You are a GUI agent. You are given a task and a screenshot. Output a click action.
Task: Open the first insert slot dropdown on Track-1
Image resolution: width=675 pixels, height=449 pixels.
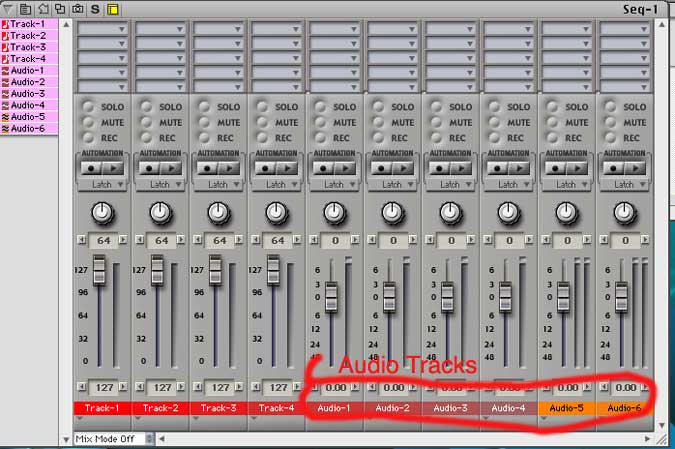tap(101, 30)
